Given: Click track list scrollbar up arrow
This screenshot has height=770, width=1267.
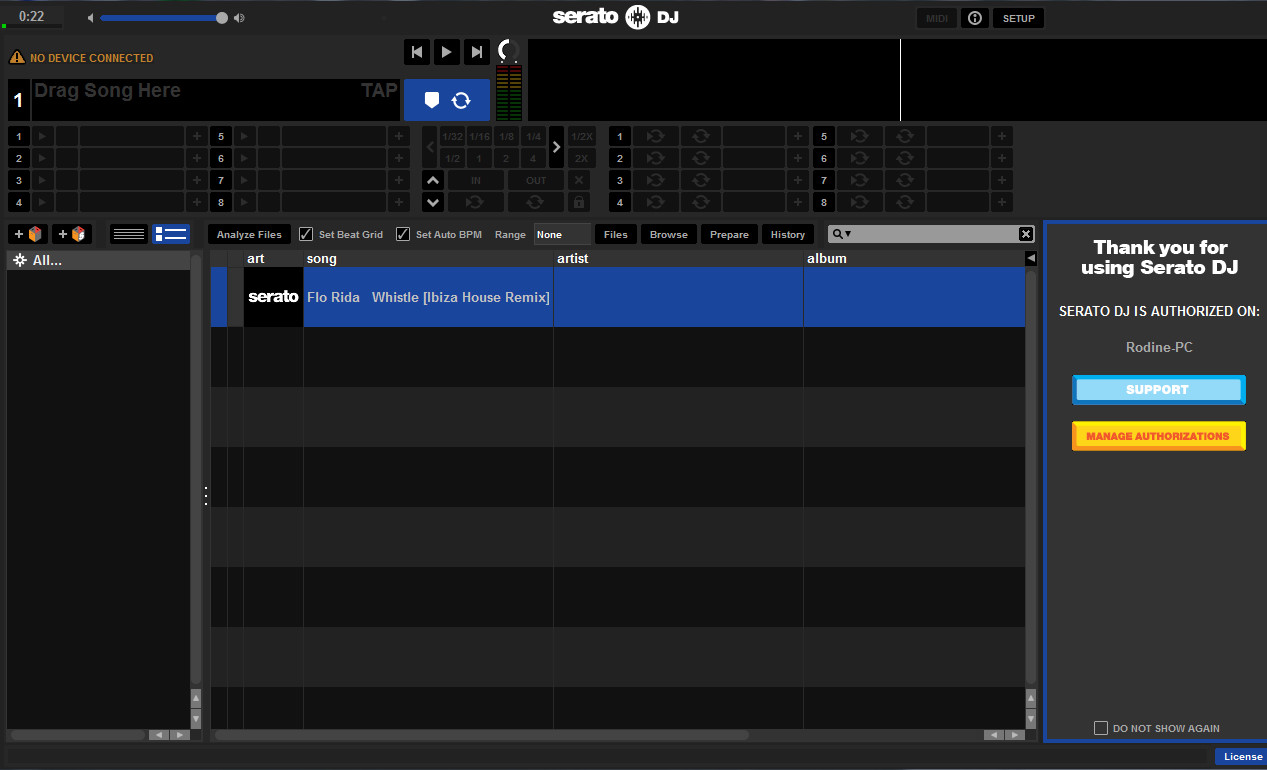Looking at the screenshot, I should tap(1031, 697).
